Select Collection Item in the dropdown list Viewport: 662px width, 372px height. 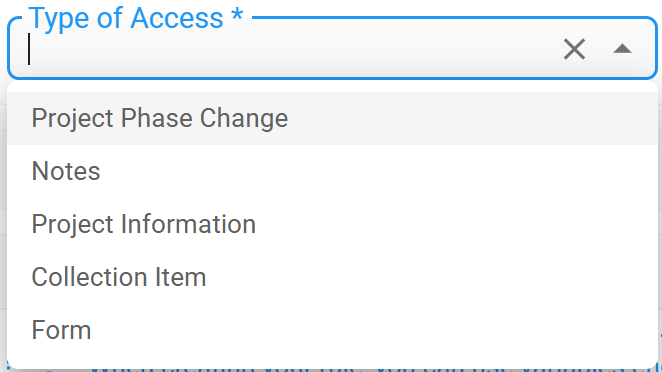coord(332,277)
